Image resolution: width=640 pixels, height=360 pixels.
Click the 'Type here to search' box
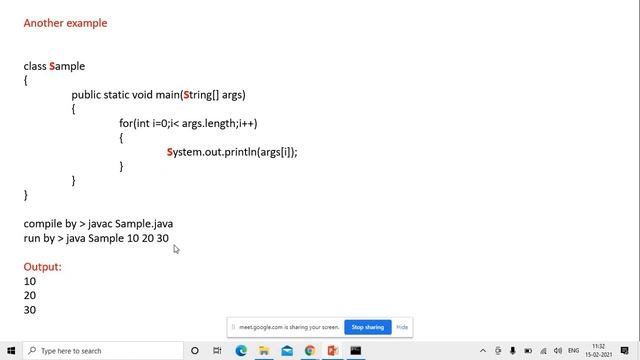(x=103, y=351)
